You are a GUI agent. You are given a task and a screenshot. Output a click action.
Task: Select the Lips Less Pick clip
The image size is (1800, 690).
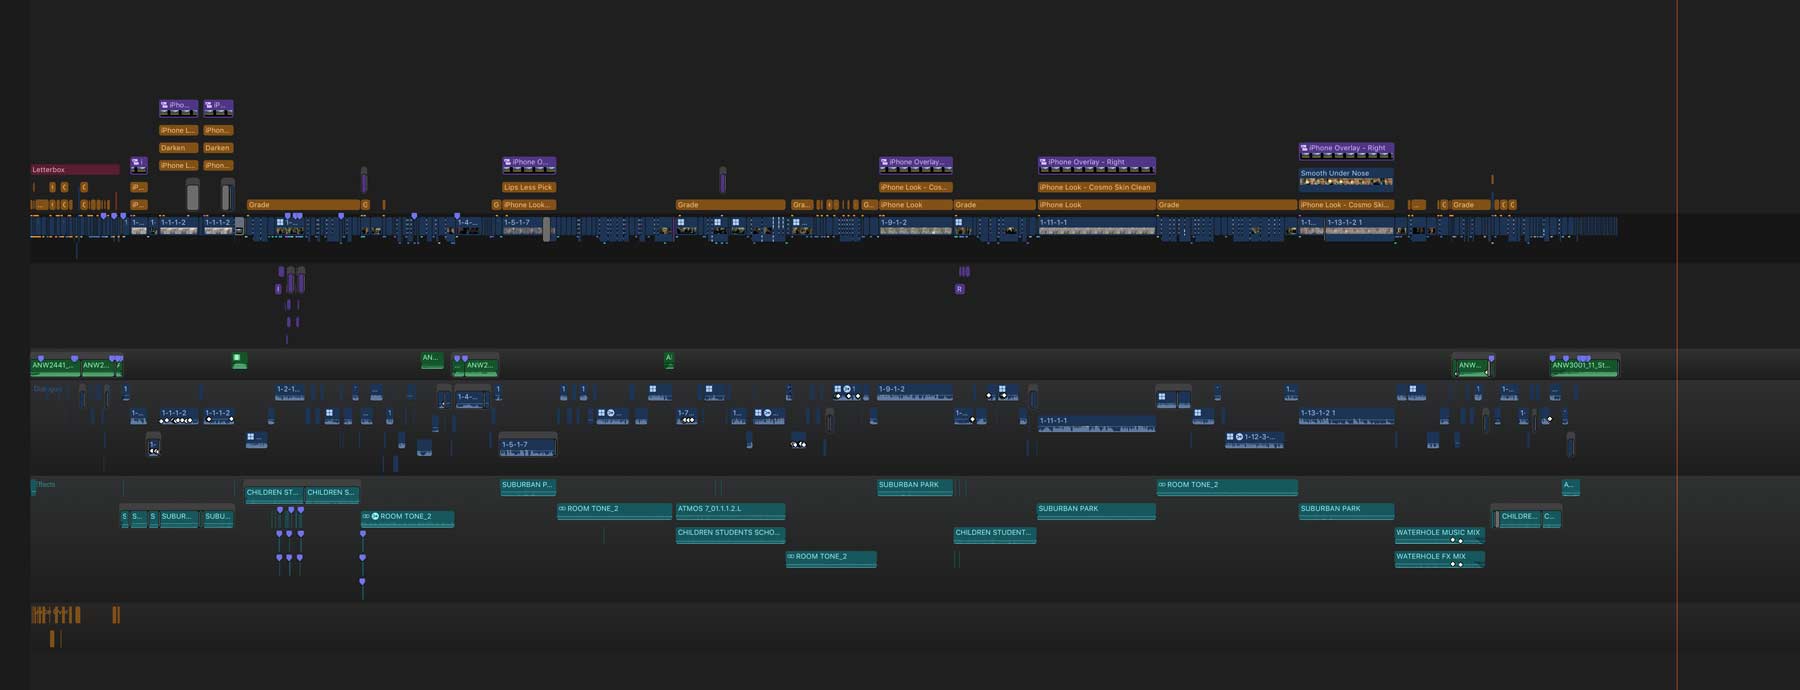click(x=529, y=187)
